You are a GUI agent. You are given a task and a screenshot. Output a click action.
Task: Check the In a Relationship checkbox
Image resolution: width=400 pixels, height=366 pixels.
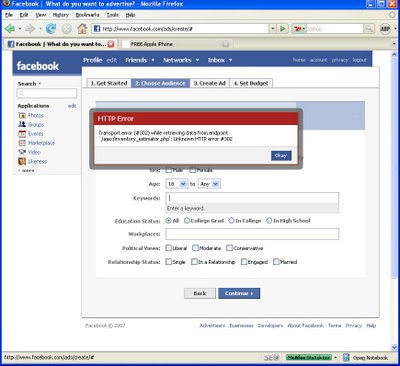(x=194, y=262)
